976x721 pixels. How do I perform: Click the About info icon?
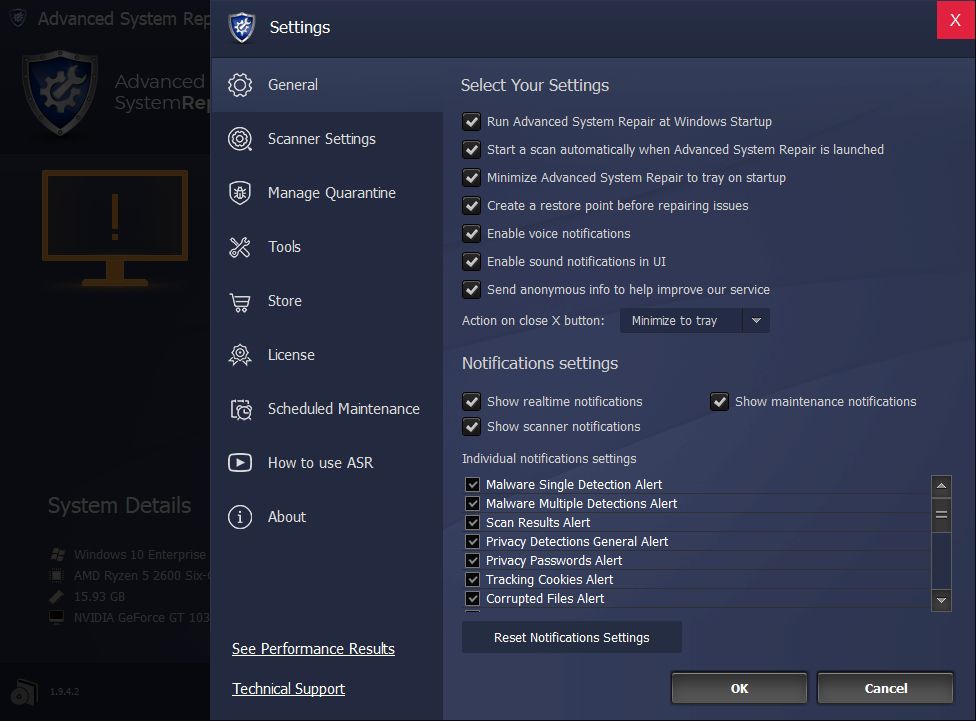pyautogui.click(x=240, y=517)
